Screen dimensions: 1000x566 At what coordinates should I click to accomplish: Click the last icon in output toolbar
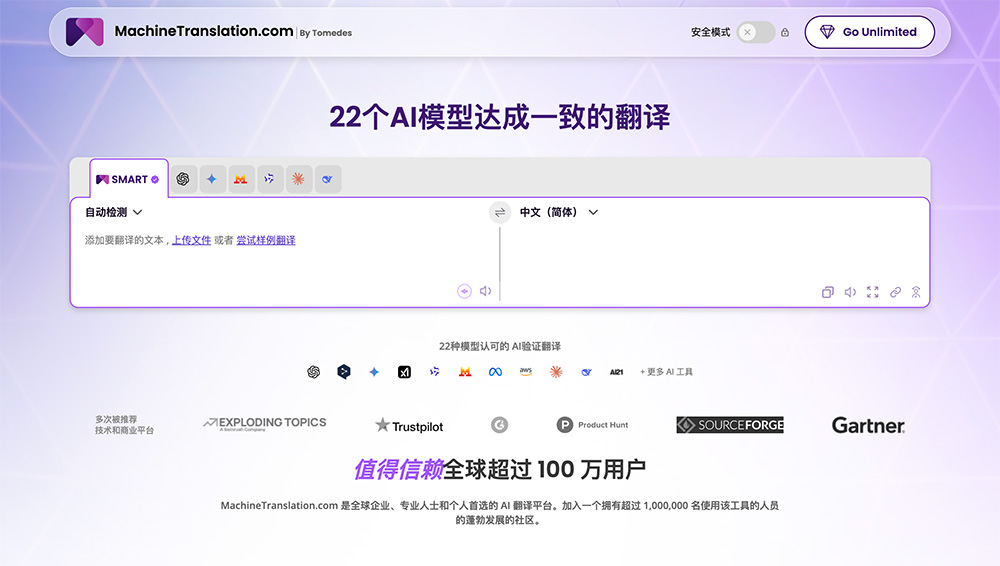(916, 292)
